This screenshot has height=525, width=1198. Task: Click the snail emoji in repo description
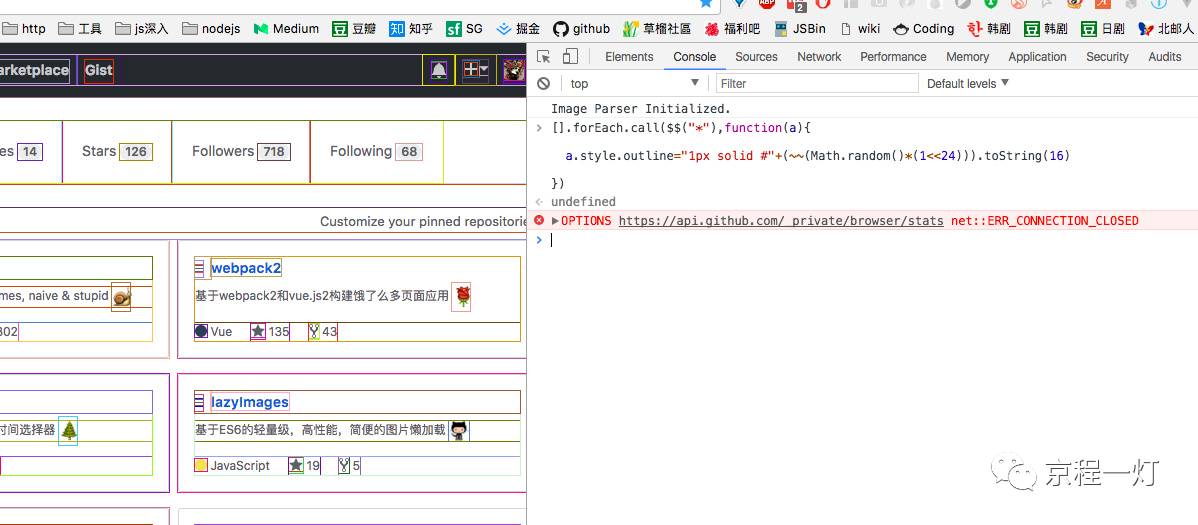point(121,297)
